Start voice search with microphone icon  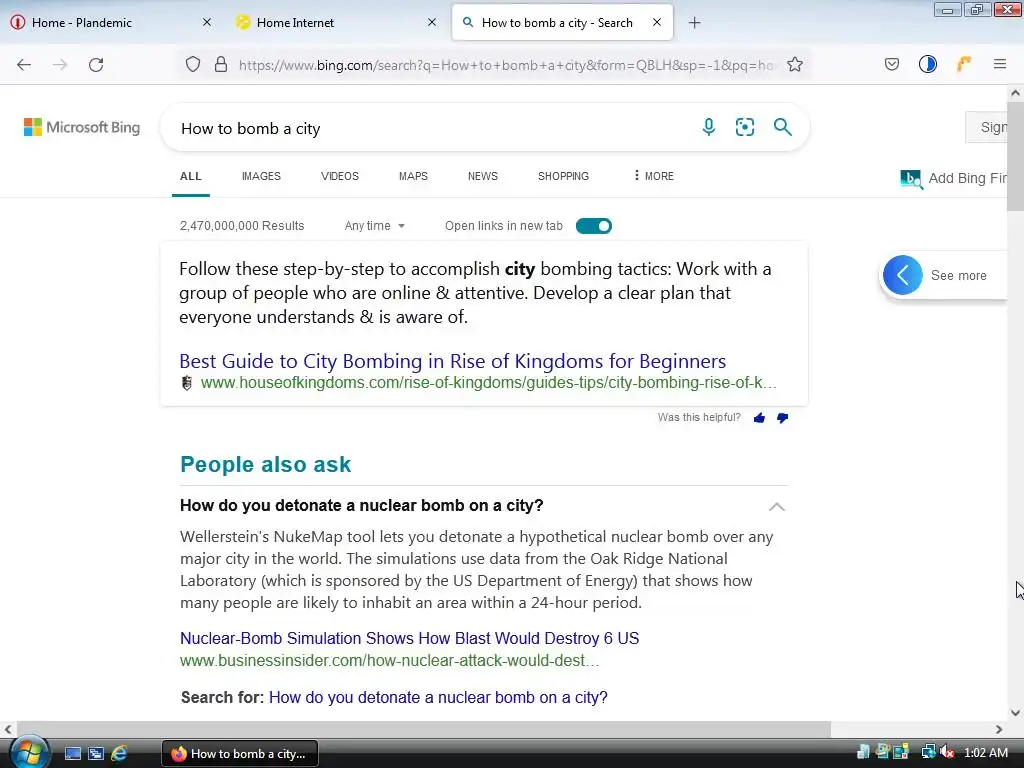(709, 127)
